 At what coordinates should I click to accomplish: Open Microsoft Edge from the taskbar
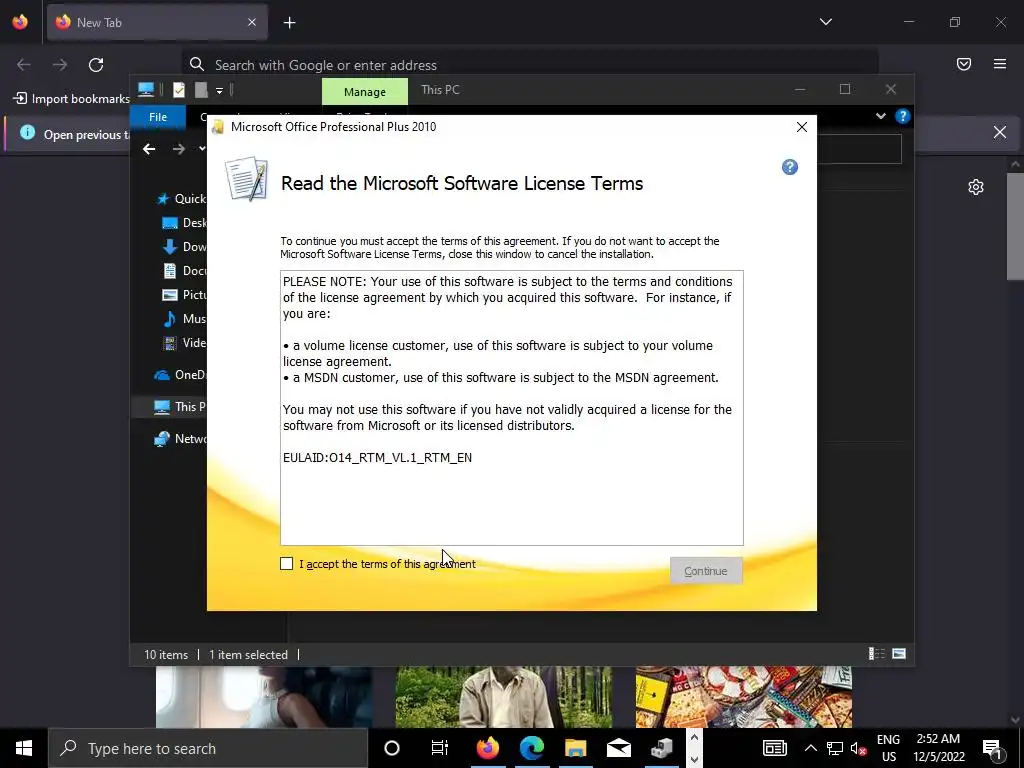(x=532, y=748)
